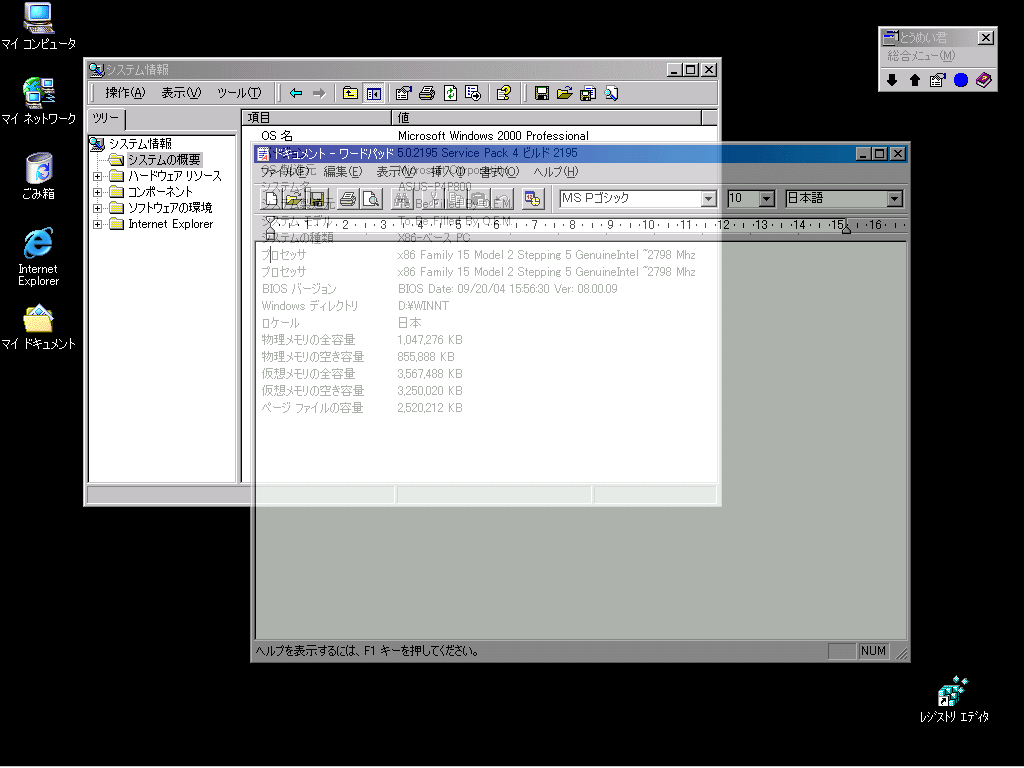1024x768 pixels.
Task: Click the マイ ドキュメント desktop icon
Action: (39, 327)
